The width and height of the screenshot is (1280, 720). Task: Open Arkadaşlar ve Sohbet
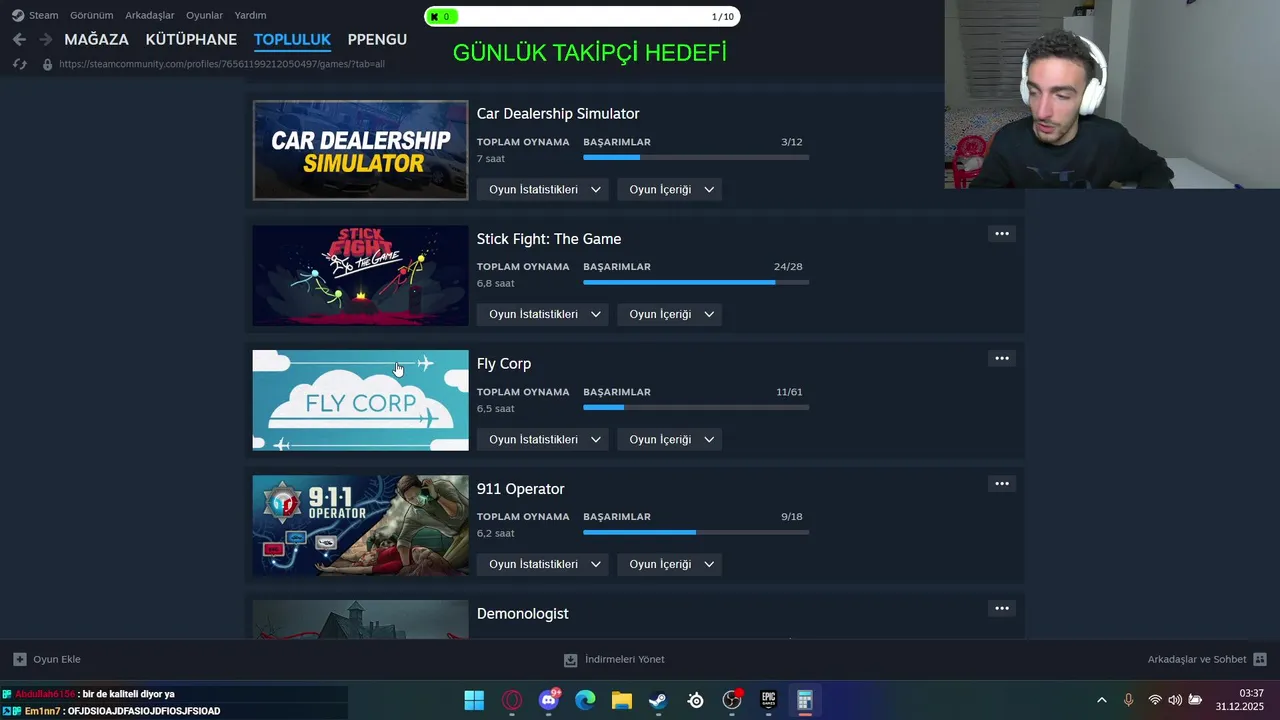click(1207, 659)
